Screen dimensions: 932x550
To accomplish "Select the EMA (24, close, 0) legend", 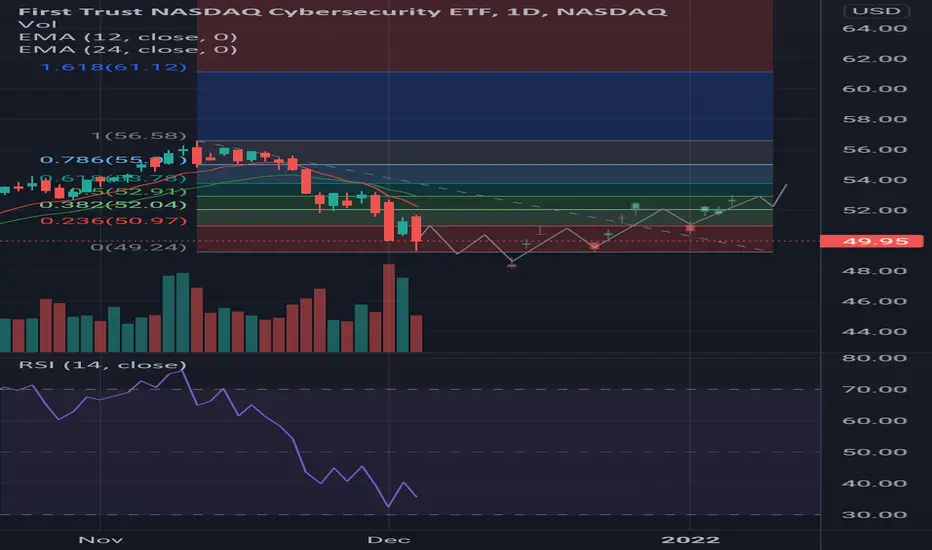I will 128,49.
